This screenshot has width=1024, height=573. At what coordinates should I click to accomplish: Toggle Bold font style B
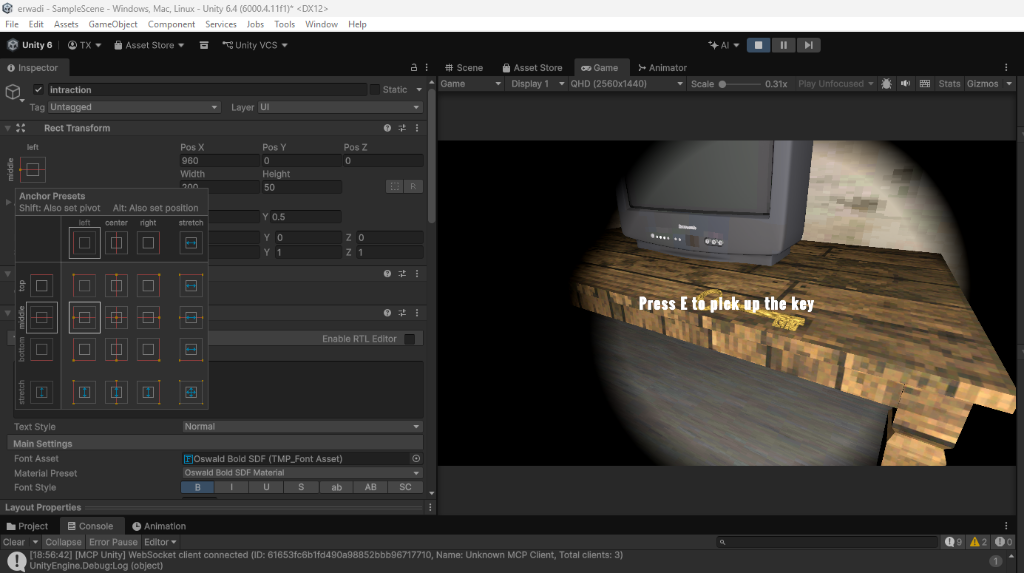tap(197, 487)
